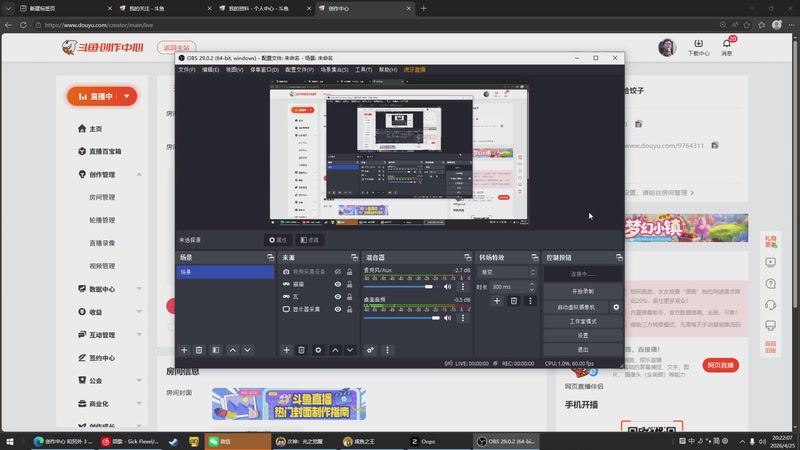The height and width of the screenshot is (450, 800).
Task: Click 工作室模式 button in OBS
Action: [x=583, y=321]
